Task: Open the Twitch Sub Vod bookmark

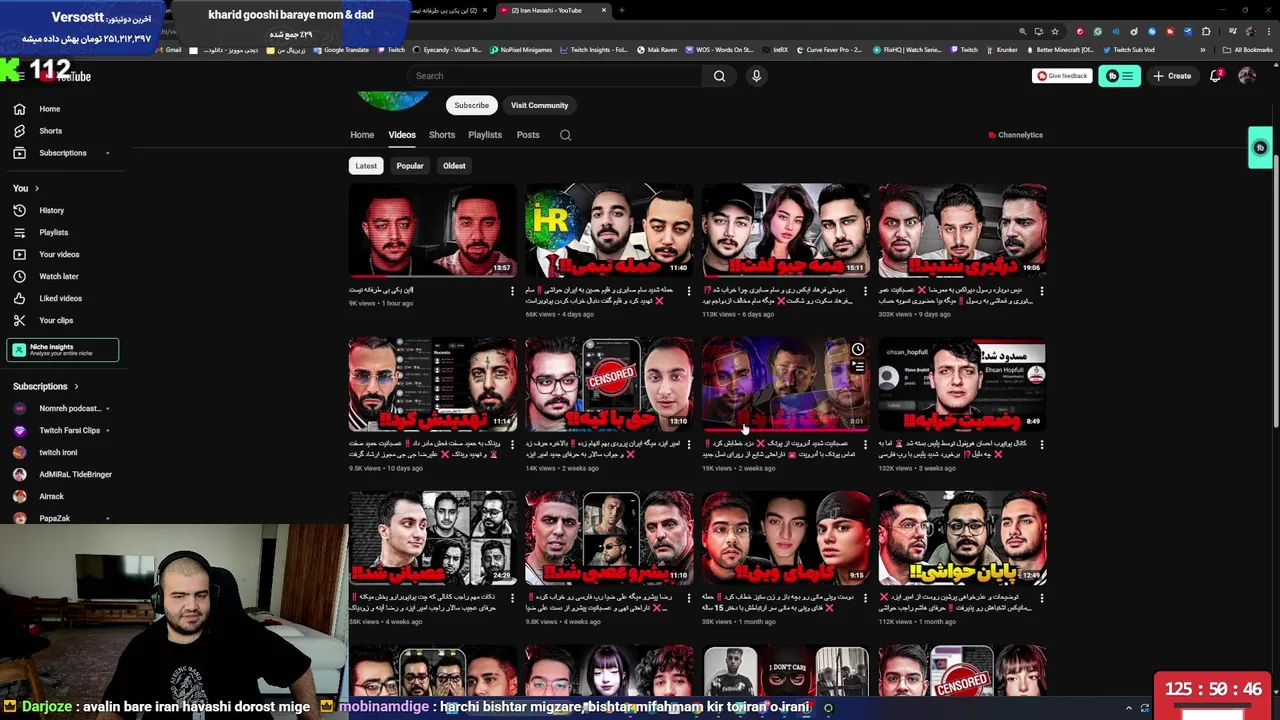Action: pyautogui.click(x=1130, y=50)
